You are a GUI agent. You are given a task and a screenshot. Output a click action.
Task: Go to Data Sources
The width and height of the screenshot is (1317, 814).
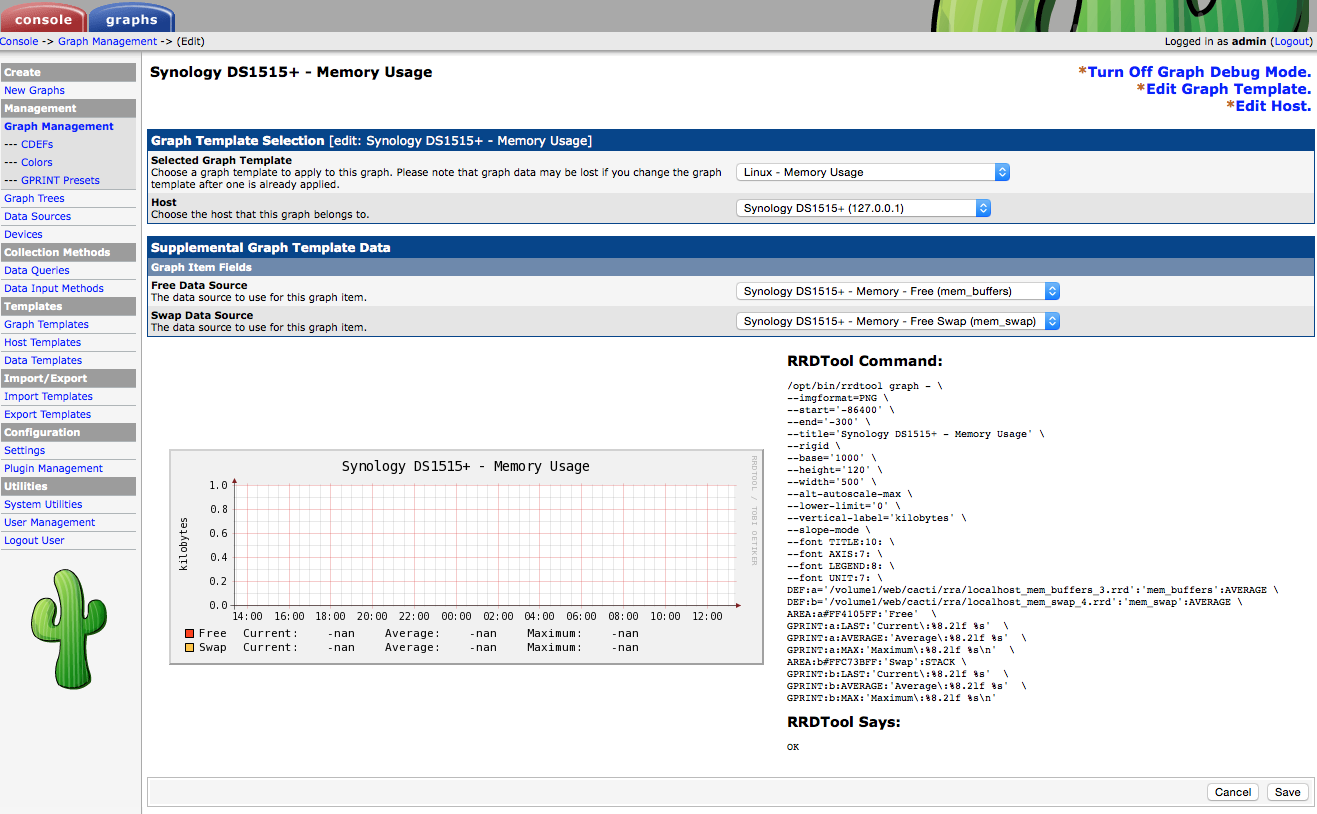pos(37,216)
